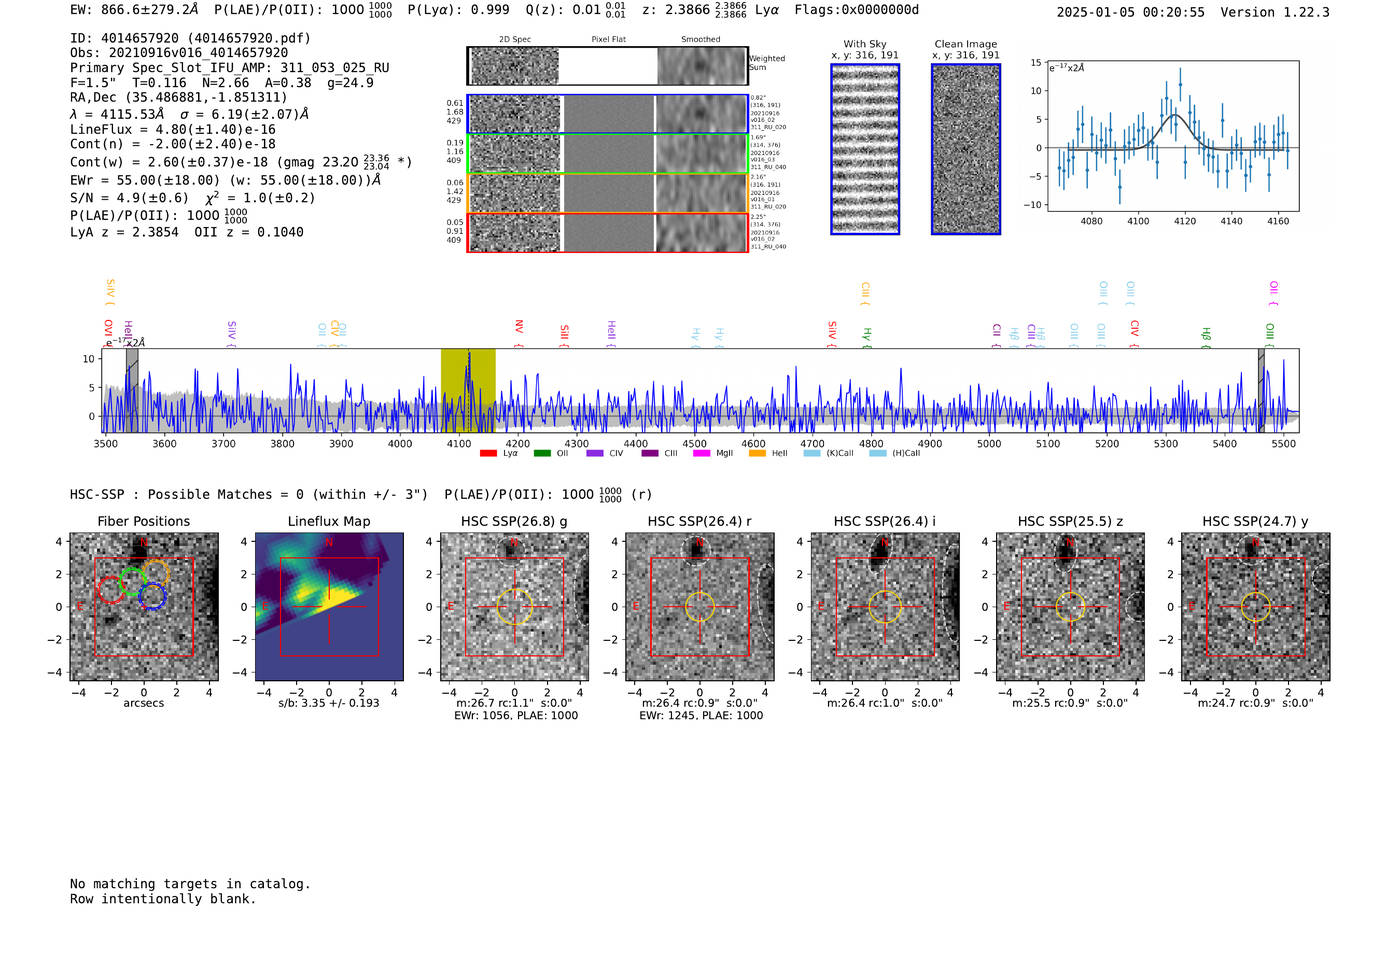The image size is (1400, 953).
Task: Open the weighted sum 2D Spec cutout
Action: [x=515, y=66]
